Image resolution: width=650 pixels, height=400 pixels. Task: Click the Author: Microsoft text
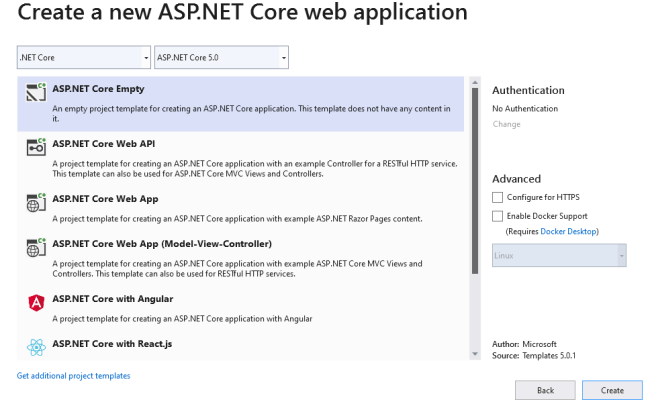coord(524,344)
